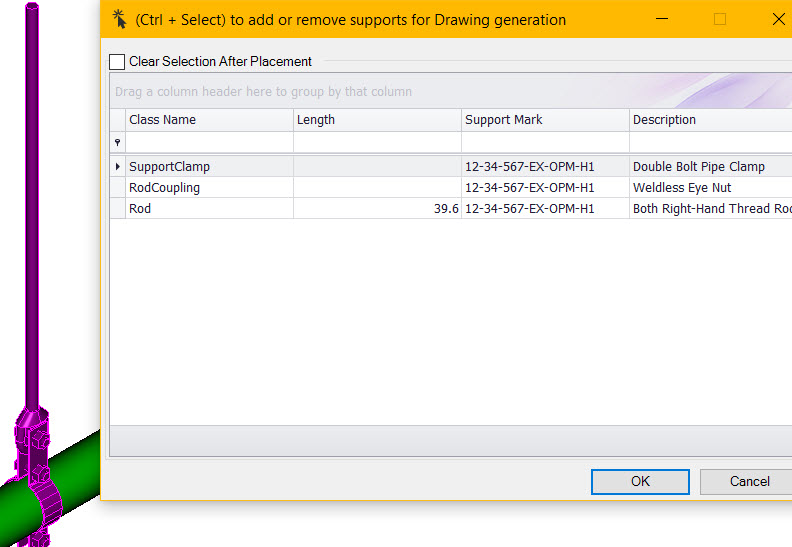Screen dimensions: 792x547
Task: Select the Rod row
Action: [x=451, y=209]
